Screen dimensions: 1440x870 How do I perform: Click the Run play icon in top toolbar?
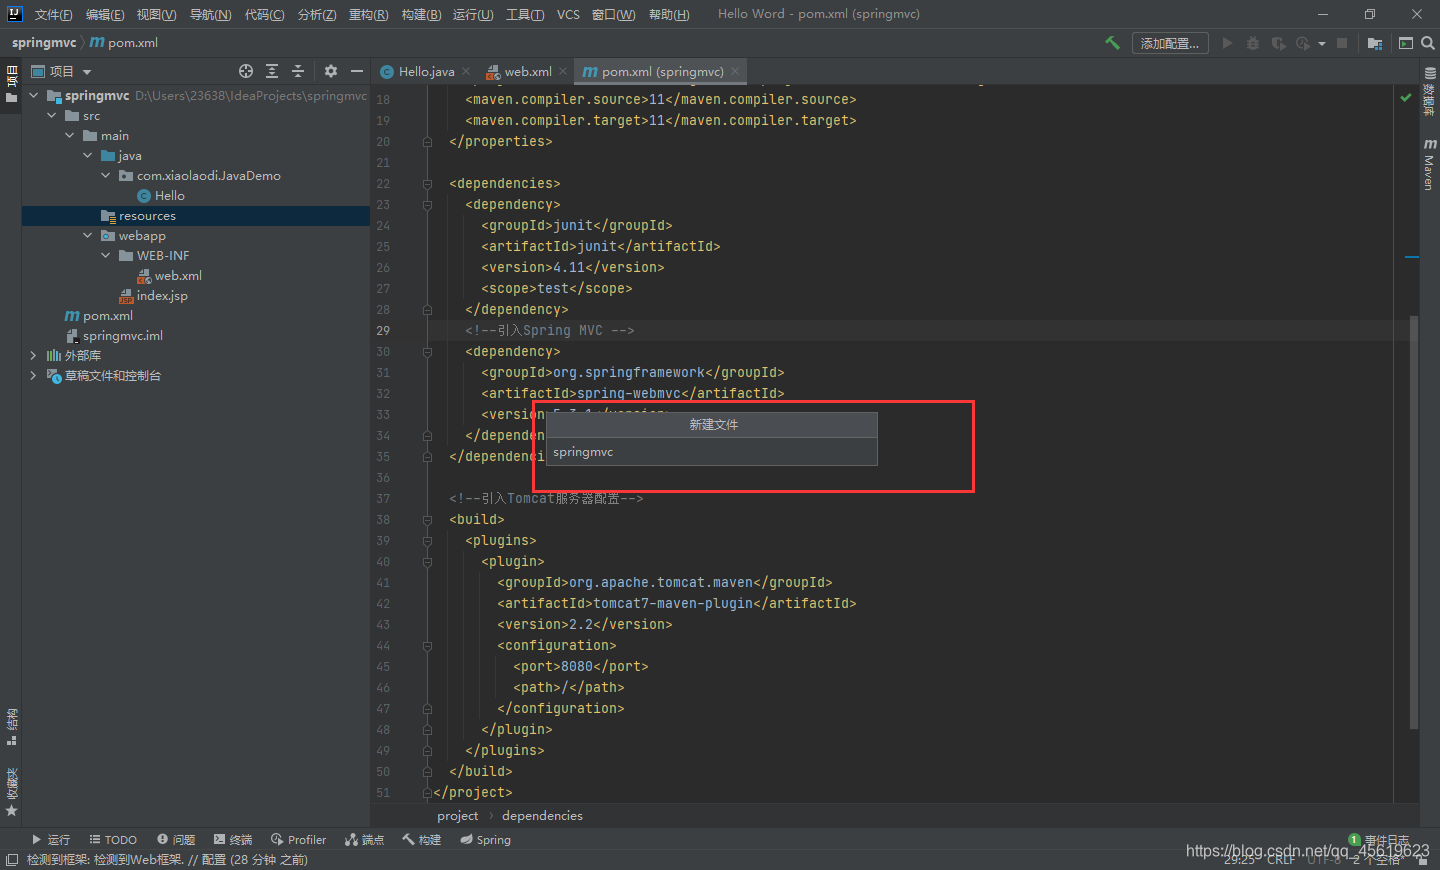click(x=1227, y=43)
